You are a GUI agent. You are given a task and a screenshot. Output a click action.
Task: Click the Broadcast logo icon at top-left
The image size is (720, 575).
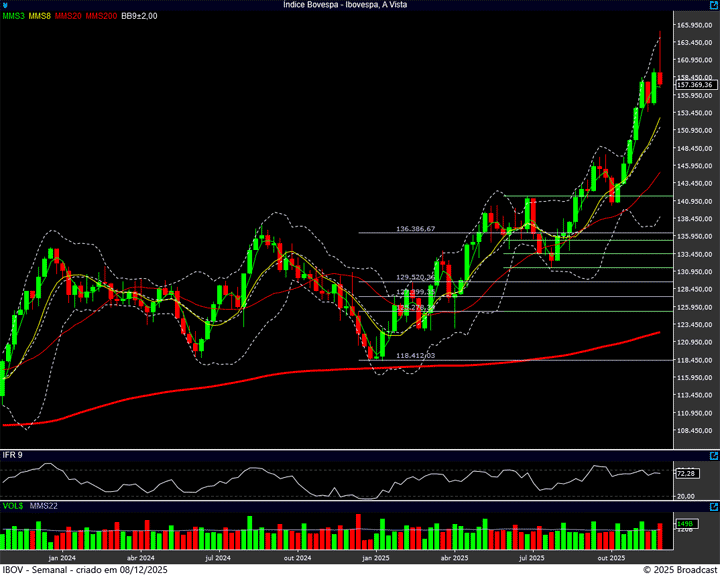point(7,5)
